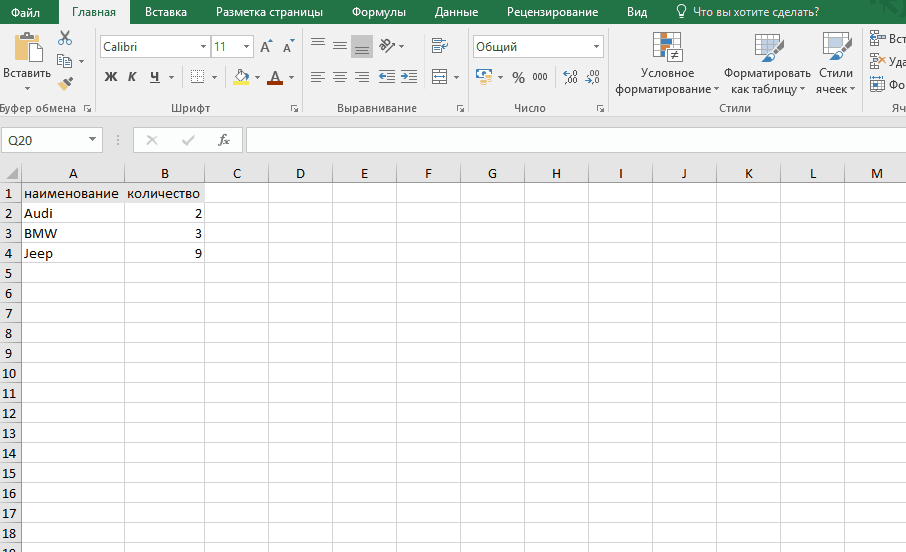Click Merge and Center icon
The image size is (906, 552).
(x=440, y=77)
